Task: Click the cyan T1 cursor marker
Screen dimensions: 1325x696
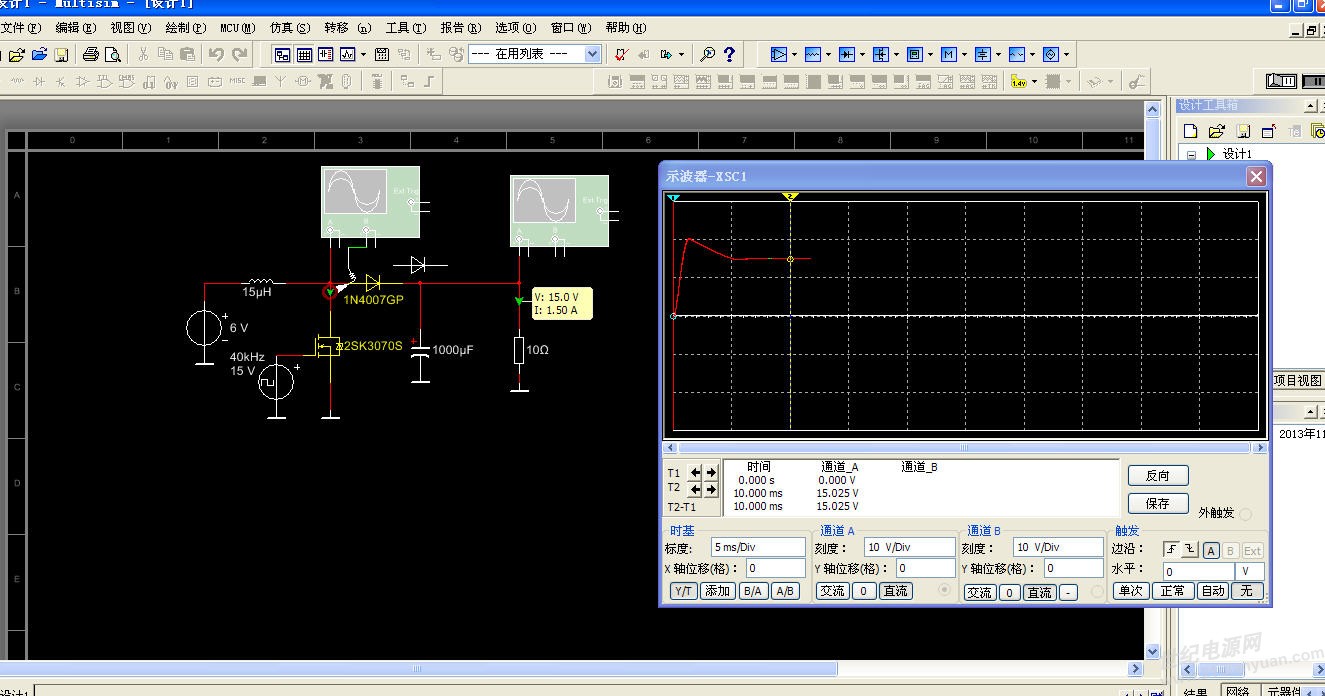Action: point(674,198)
